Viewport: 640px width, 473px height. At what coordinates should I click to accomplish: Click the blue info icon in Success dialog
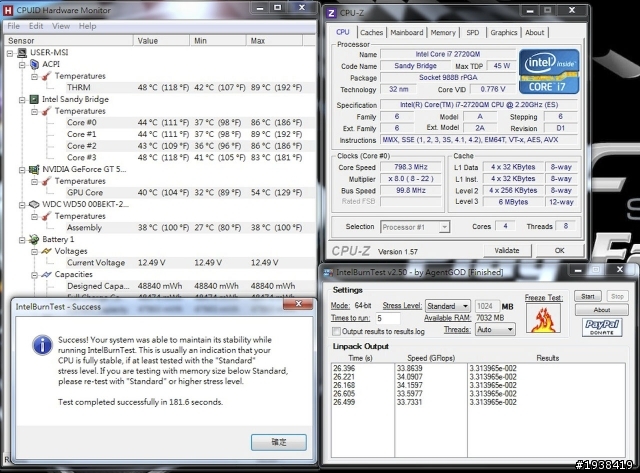click(42, 345)
